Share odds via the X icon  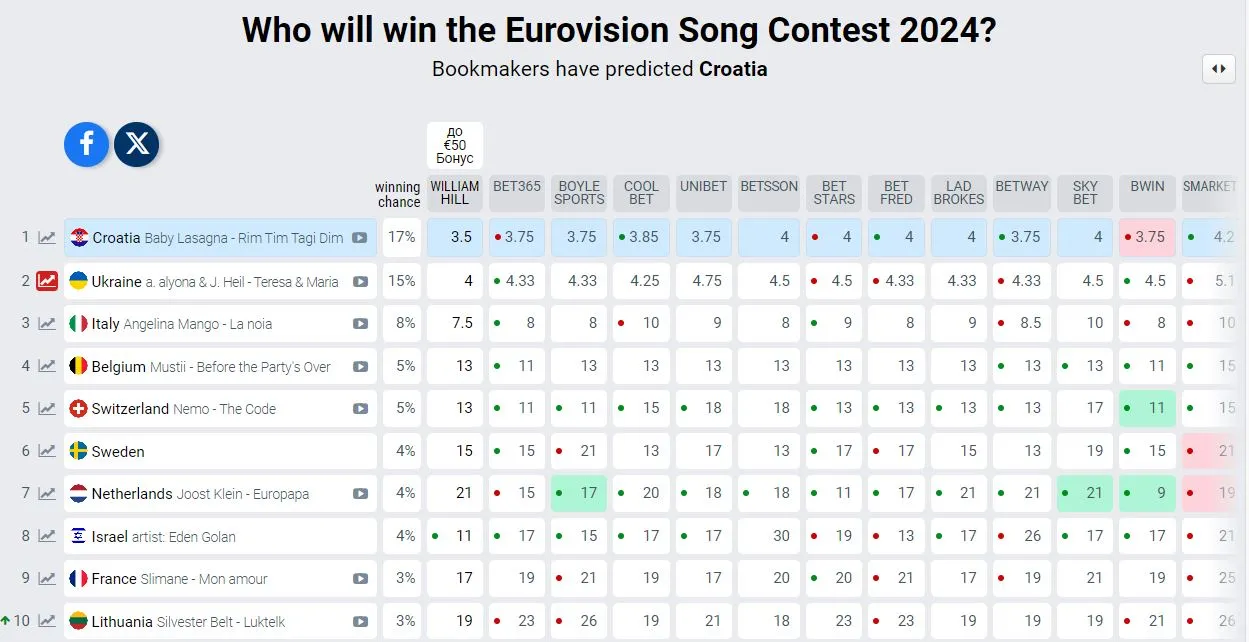[137, 144]
